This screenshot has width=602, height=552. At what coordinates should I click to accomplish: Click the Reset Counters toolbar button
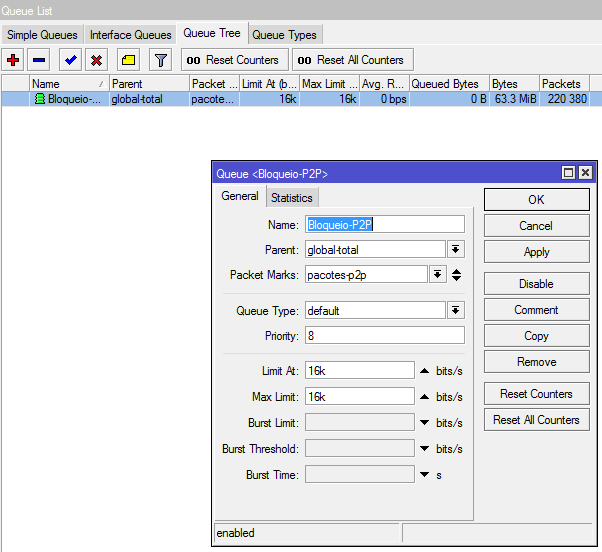[234, 60]
